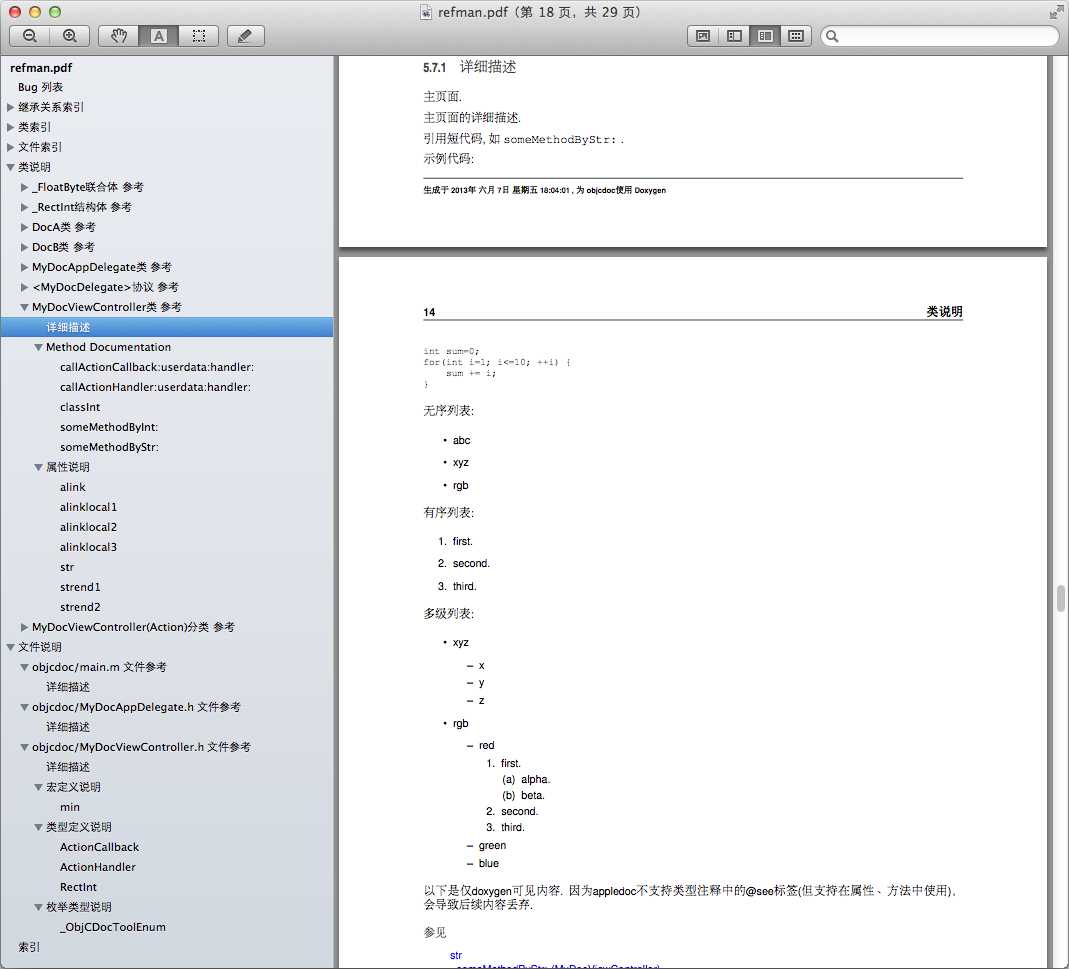Expand the 类索引 outline item

click(10, 127)
